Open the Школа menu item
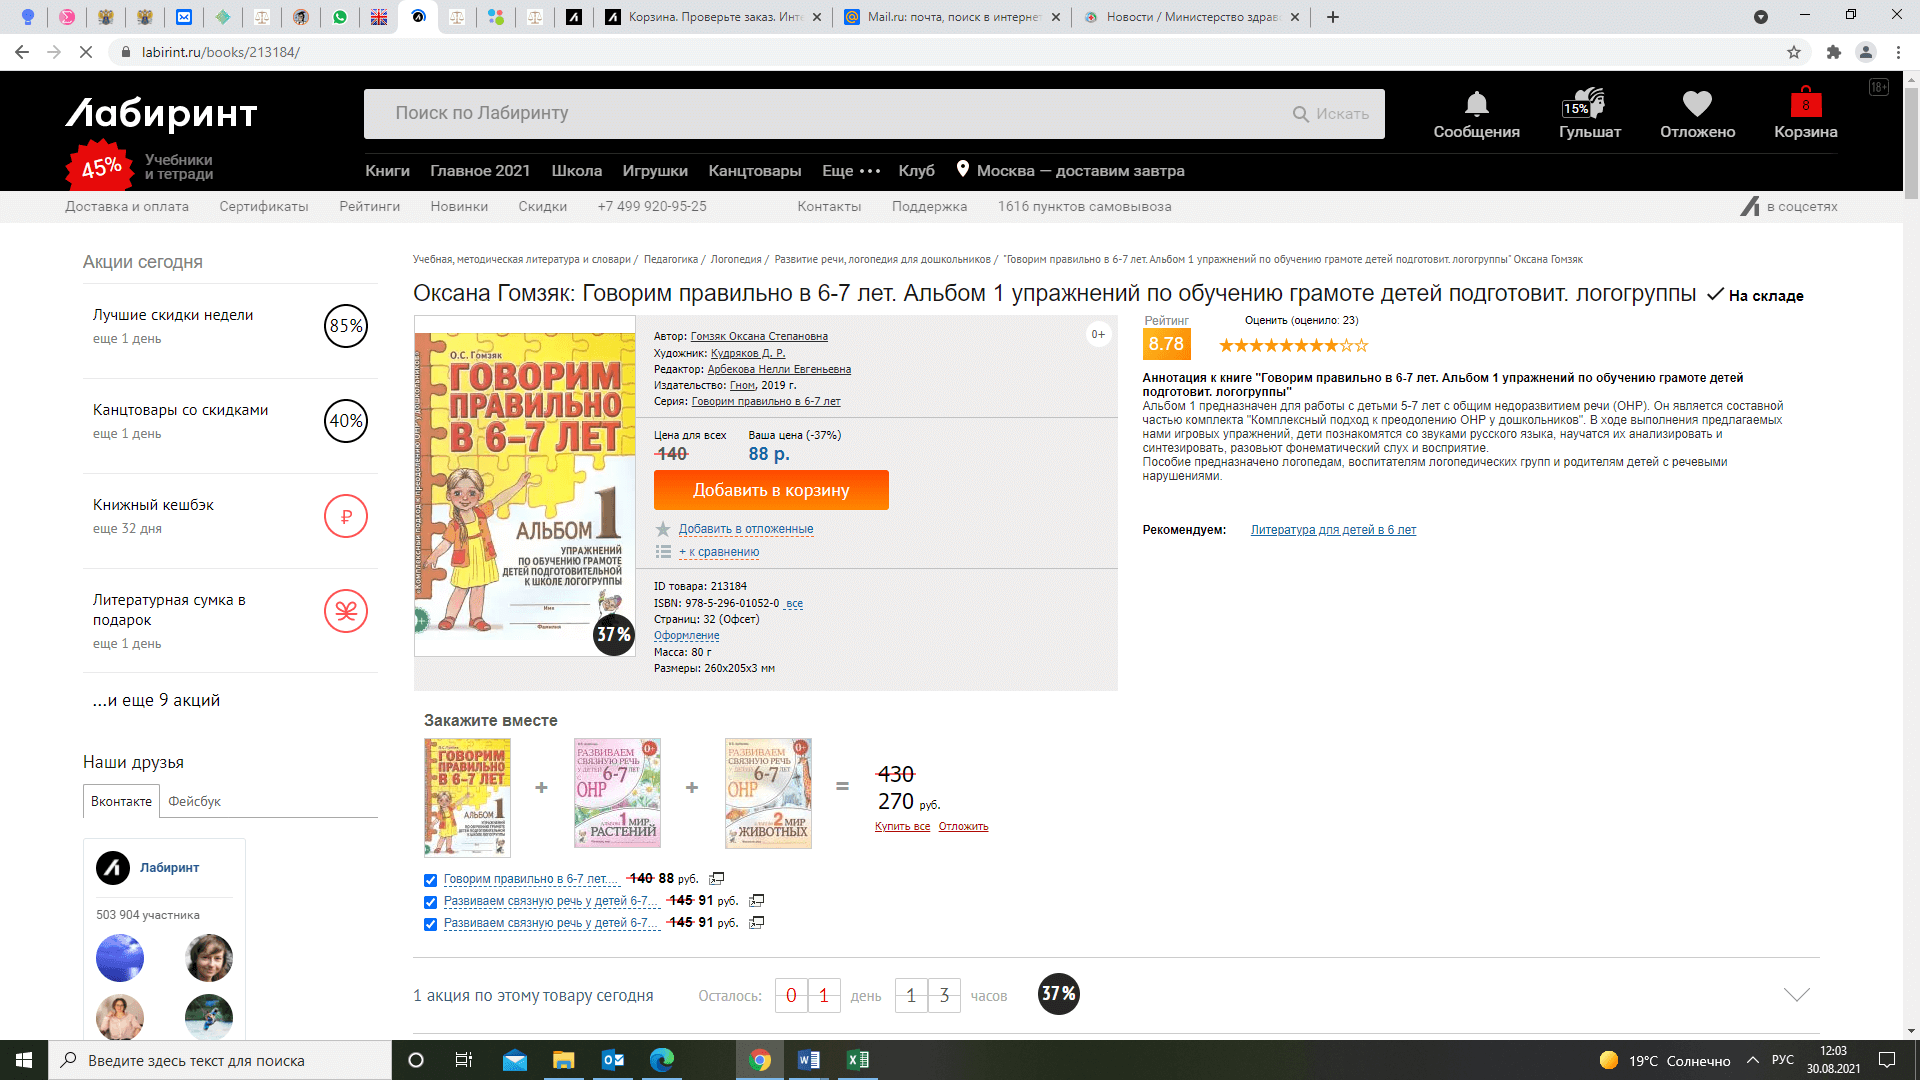The image size is (1920, 1080). point(577,171)
